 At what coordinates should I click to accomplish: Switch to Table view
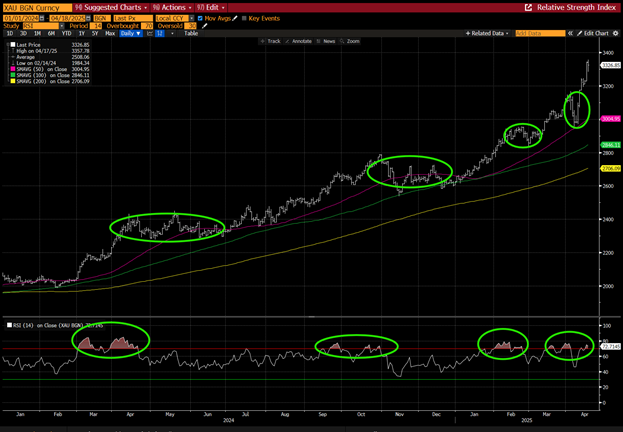pyautogui.click(x=191, y=33)
